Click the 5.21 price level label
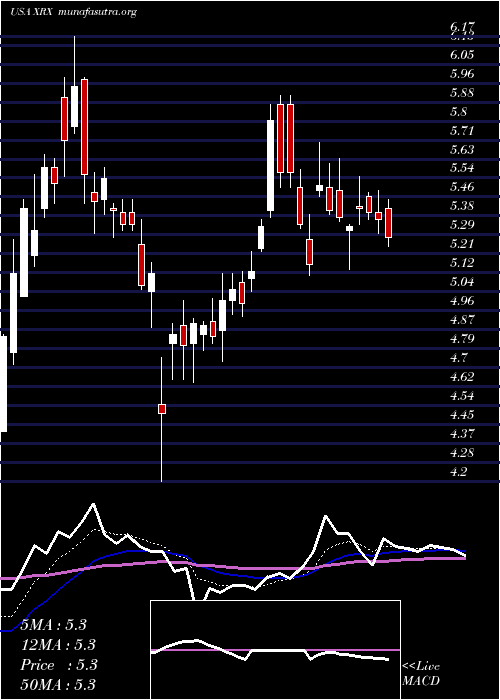500x700 pixels. (462, 244)
